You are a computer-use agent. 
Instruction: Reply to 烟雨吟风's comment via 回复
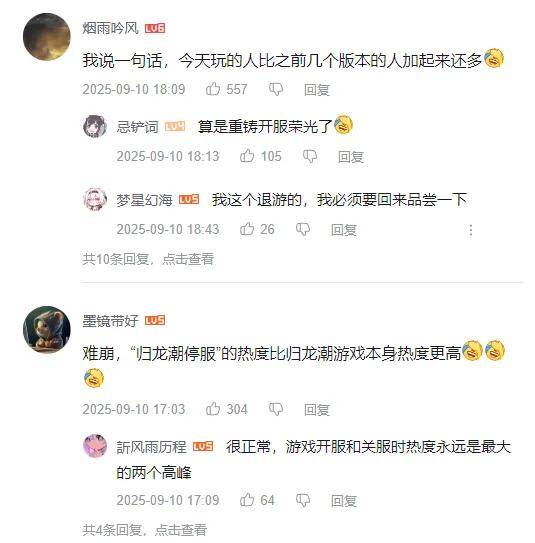pos(316,90)
